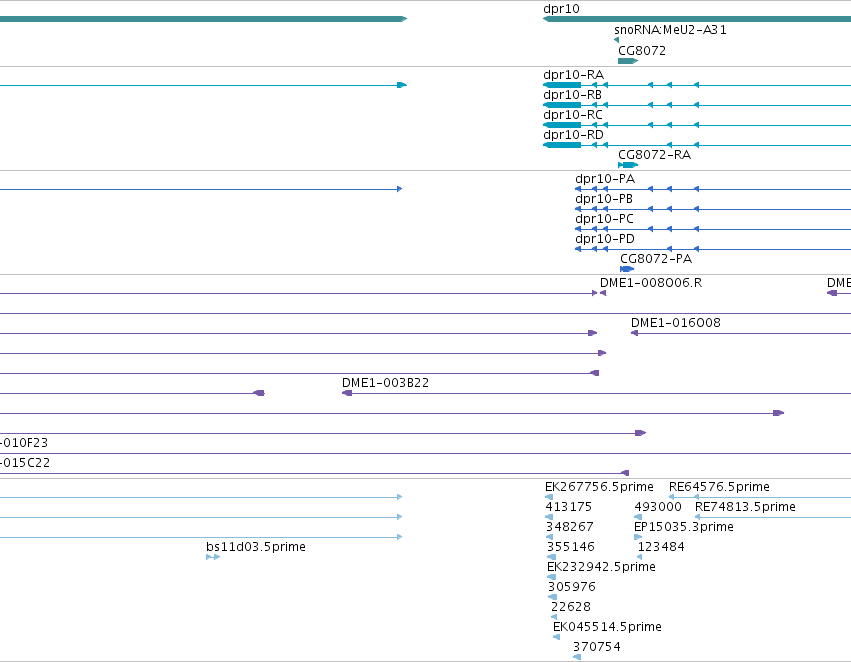Select the dpr10-PA protein label
The image size is (851, 662).
(605, 179)
